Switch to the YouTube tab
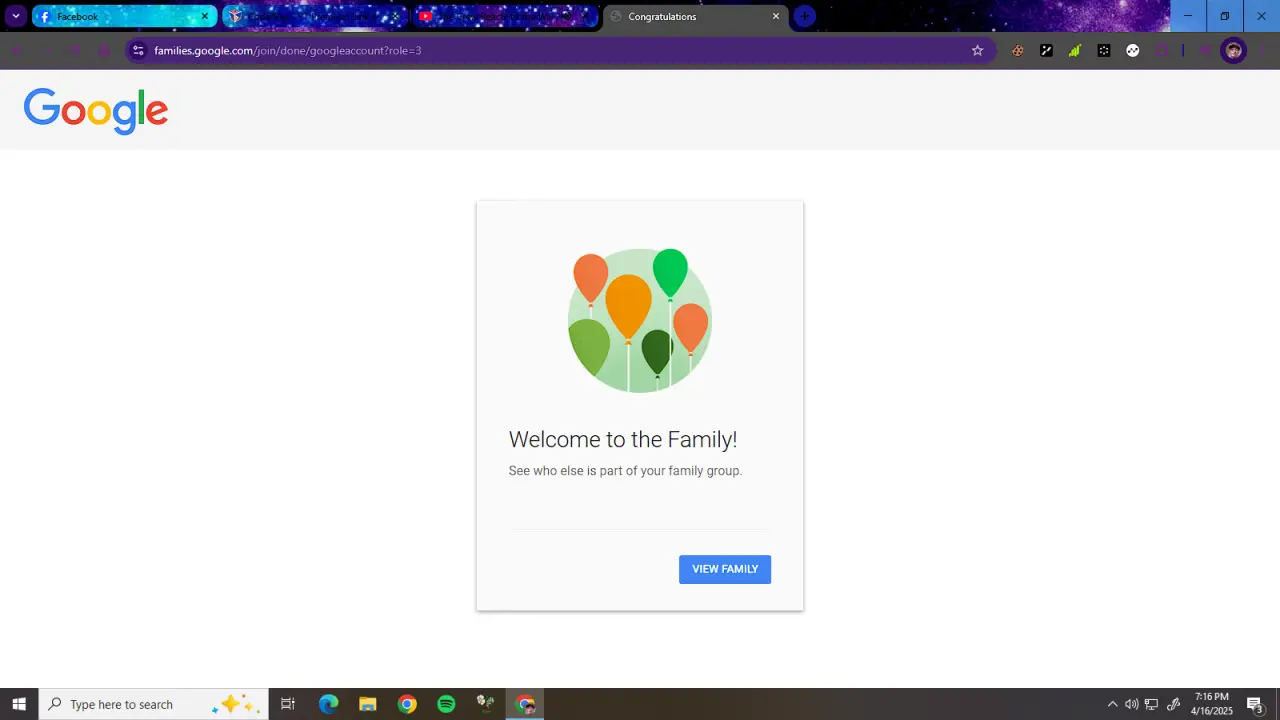 505,16
